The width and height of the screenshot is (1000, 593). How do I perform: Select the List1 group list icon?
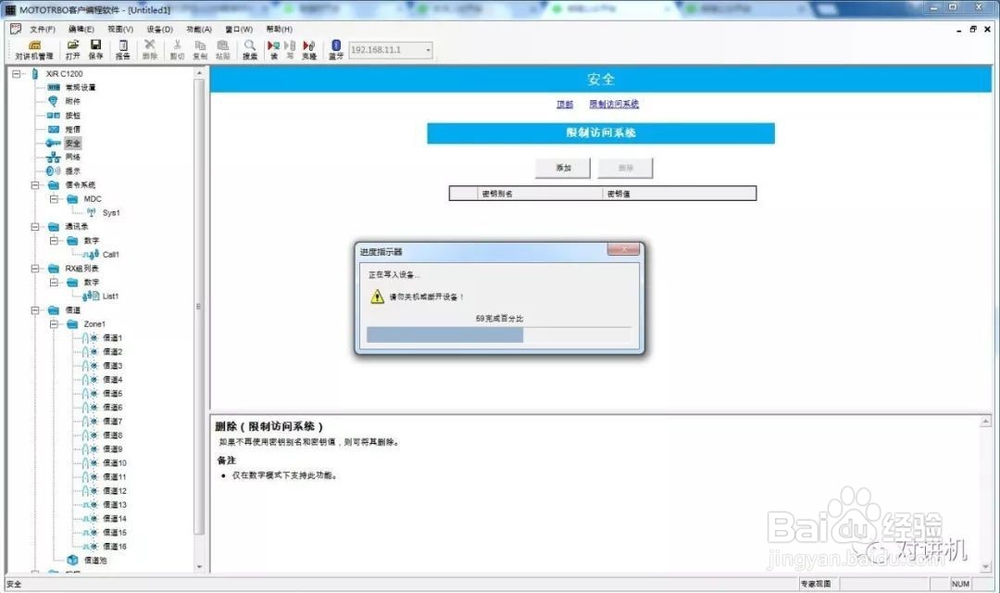tap(91, 296)
